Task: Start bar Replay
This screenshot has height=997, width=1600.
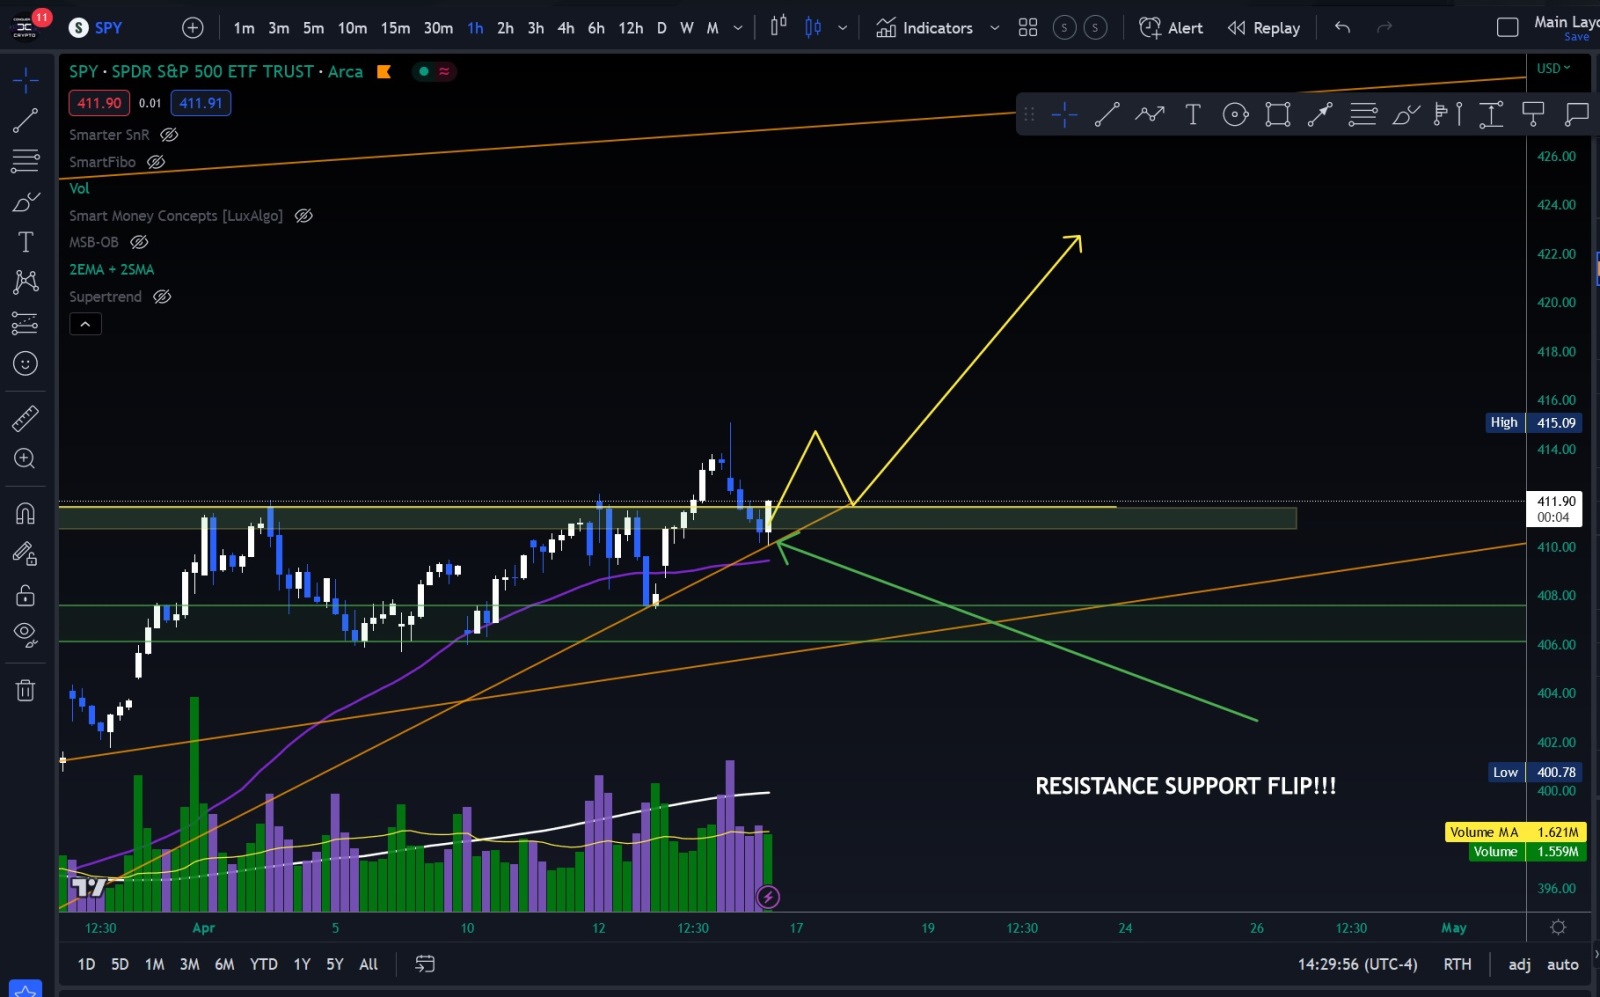Action: tap(1264, 28)
